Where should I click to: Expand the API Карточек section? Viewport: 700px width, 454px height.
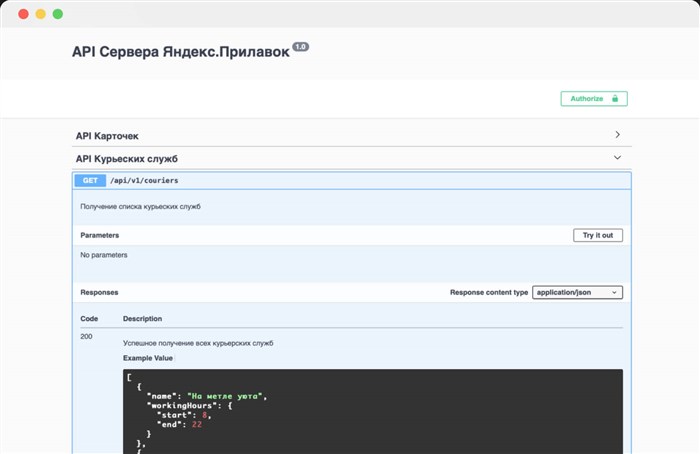tap(108, 135)
